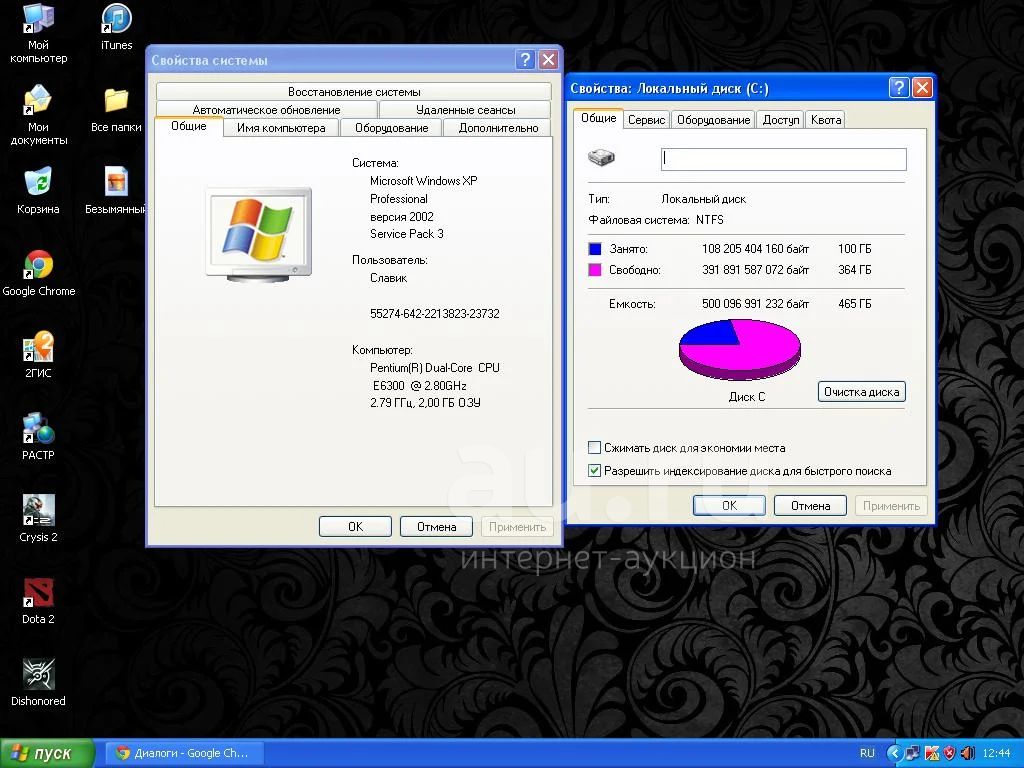
Task: Click the help button in disk properties
Action: point(899,88)
